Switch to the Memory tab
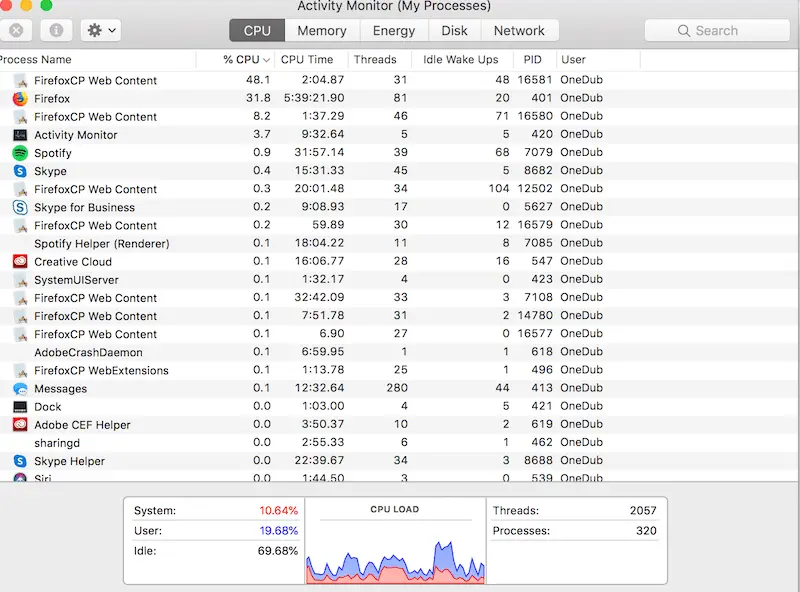 (322, 31)
